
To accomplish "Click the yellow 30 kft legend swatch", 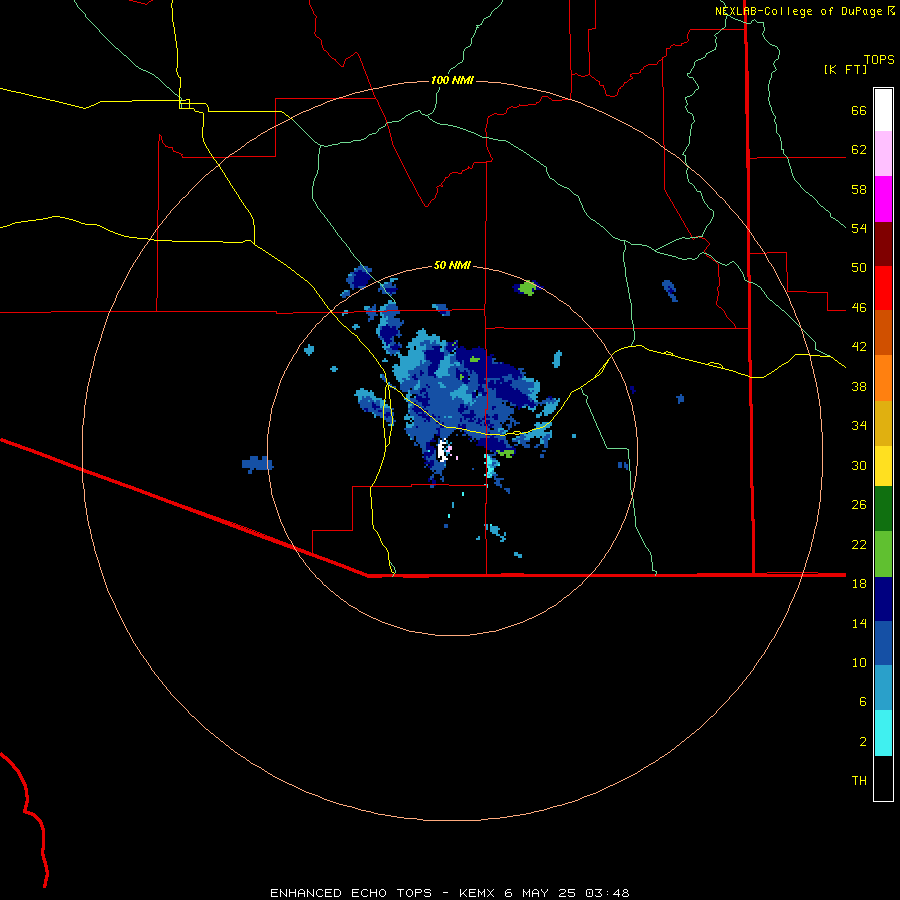I will (x=883, y=466).
